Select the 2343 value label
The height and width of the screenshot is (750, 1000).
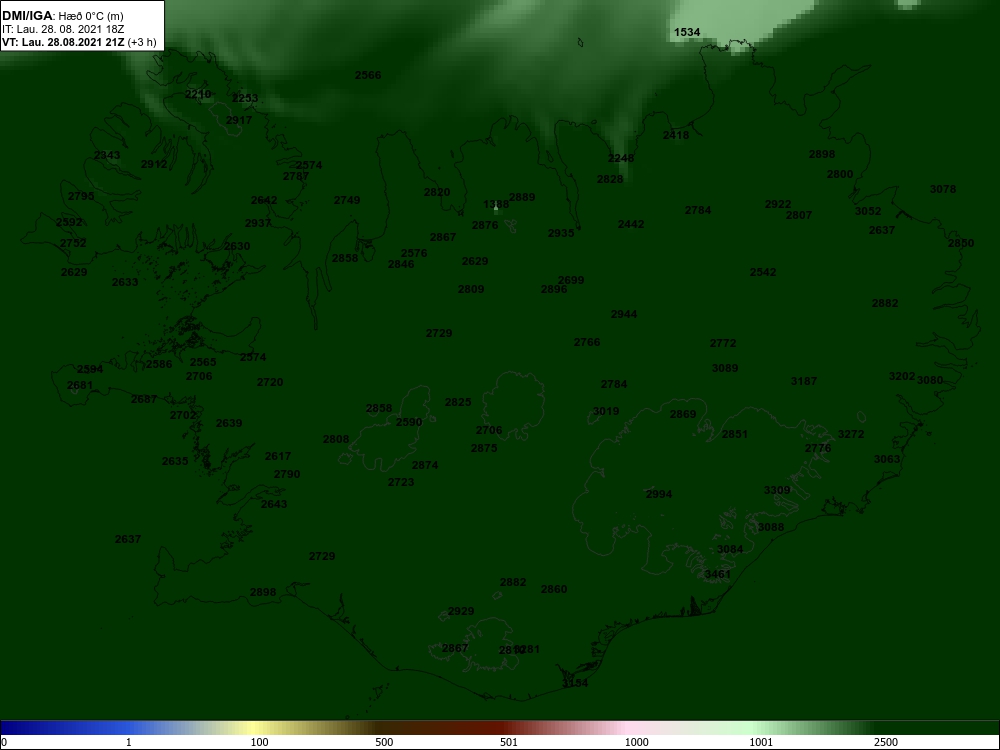point(107,155)
